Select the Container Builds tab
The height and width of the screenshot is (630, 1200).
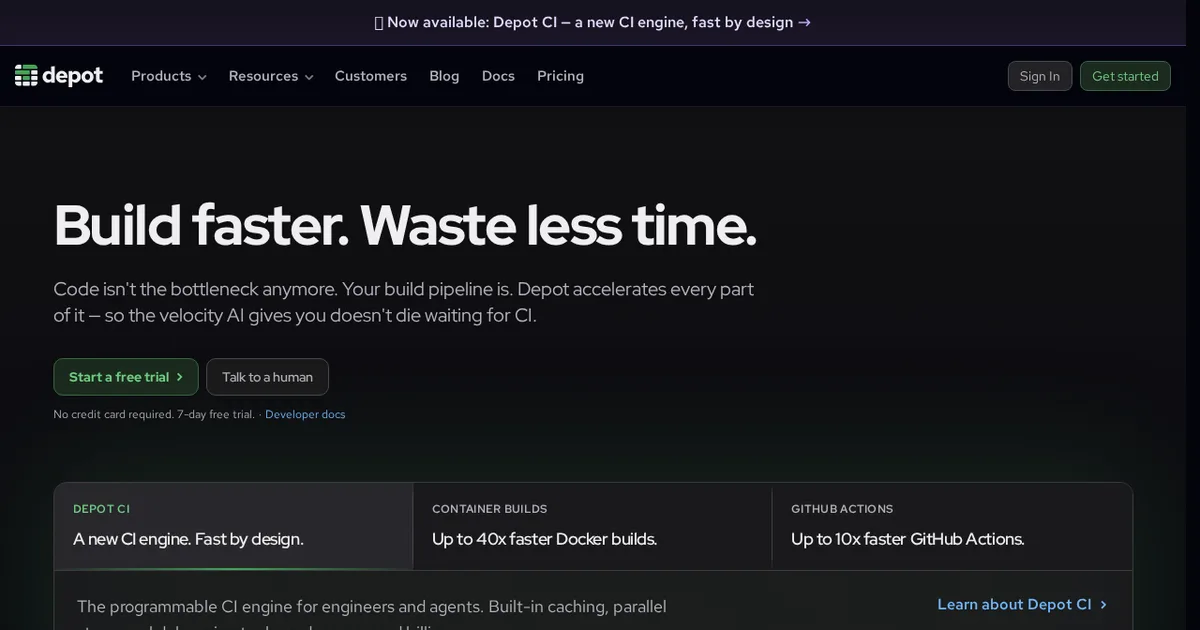pos(592,527)
